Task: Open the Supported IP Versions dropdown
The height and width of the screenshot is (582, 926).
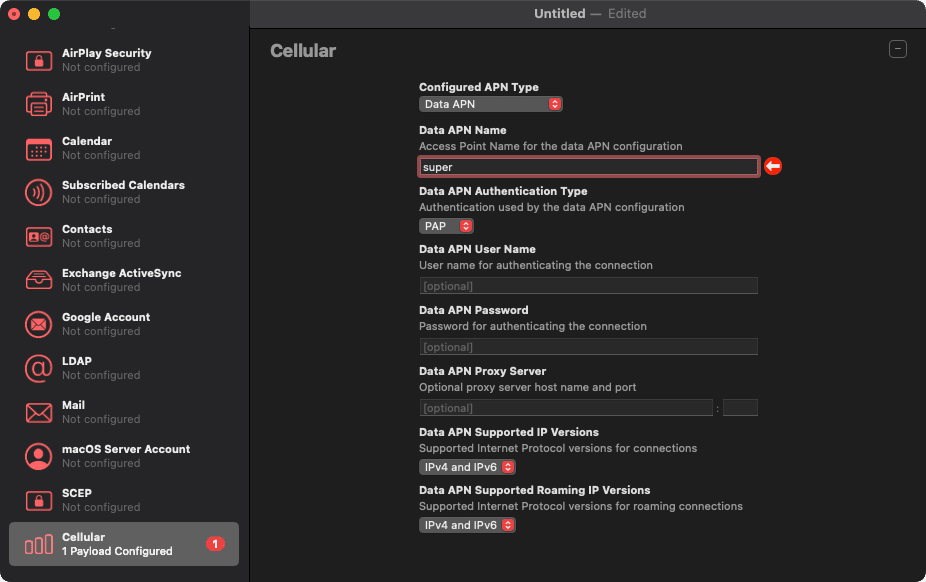Action: (x=467, y=466)
